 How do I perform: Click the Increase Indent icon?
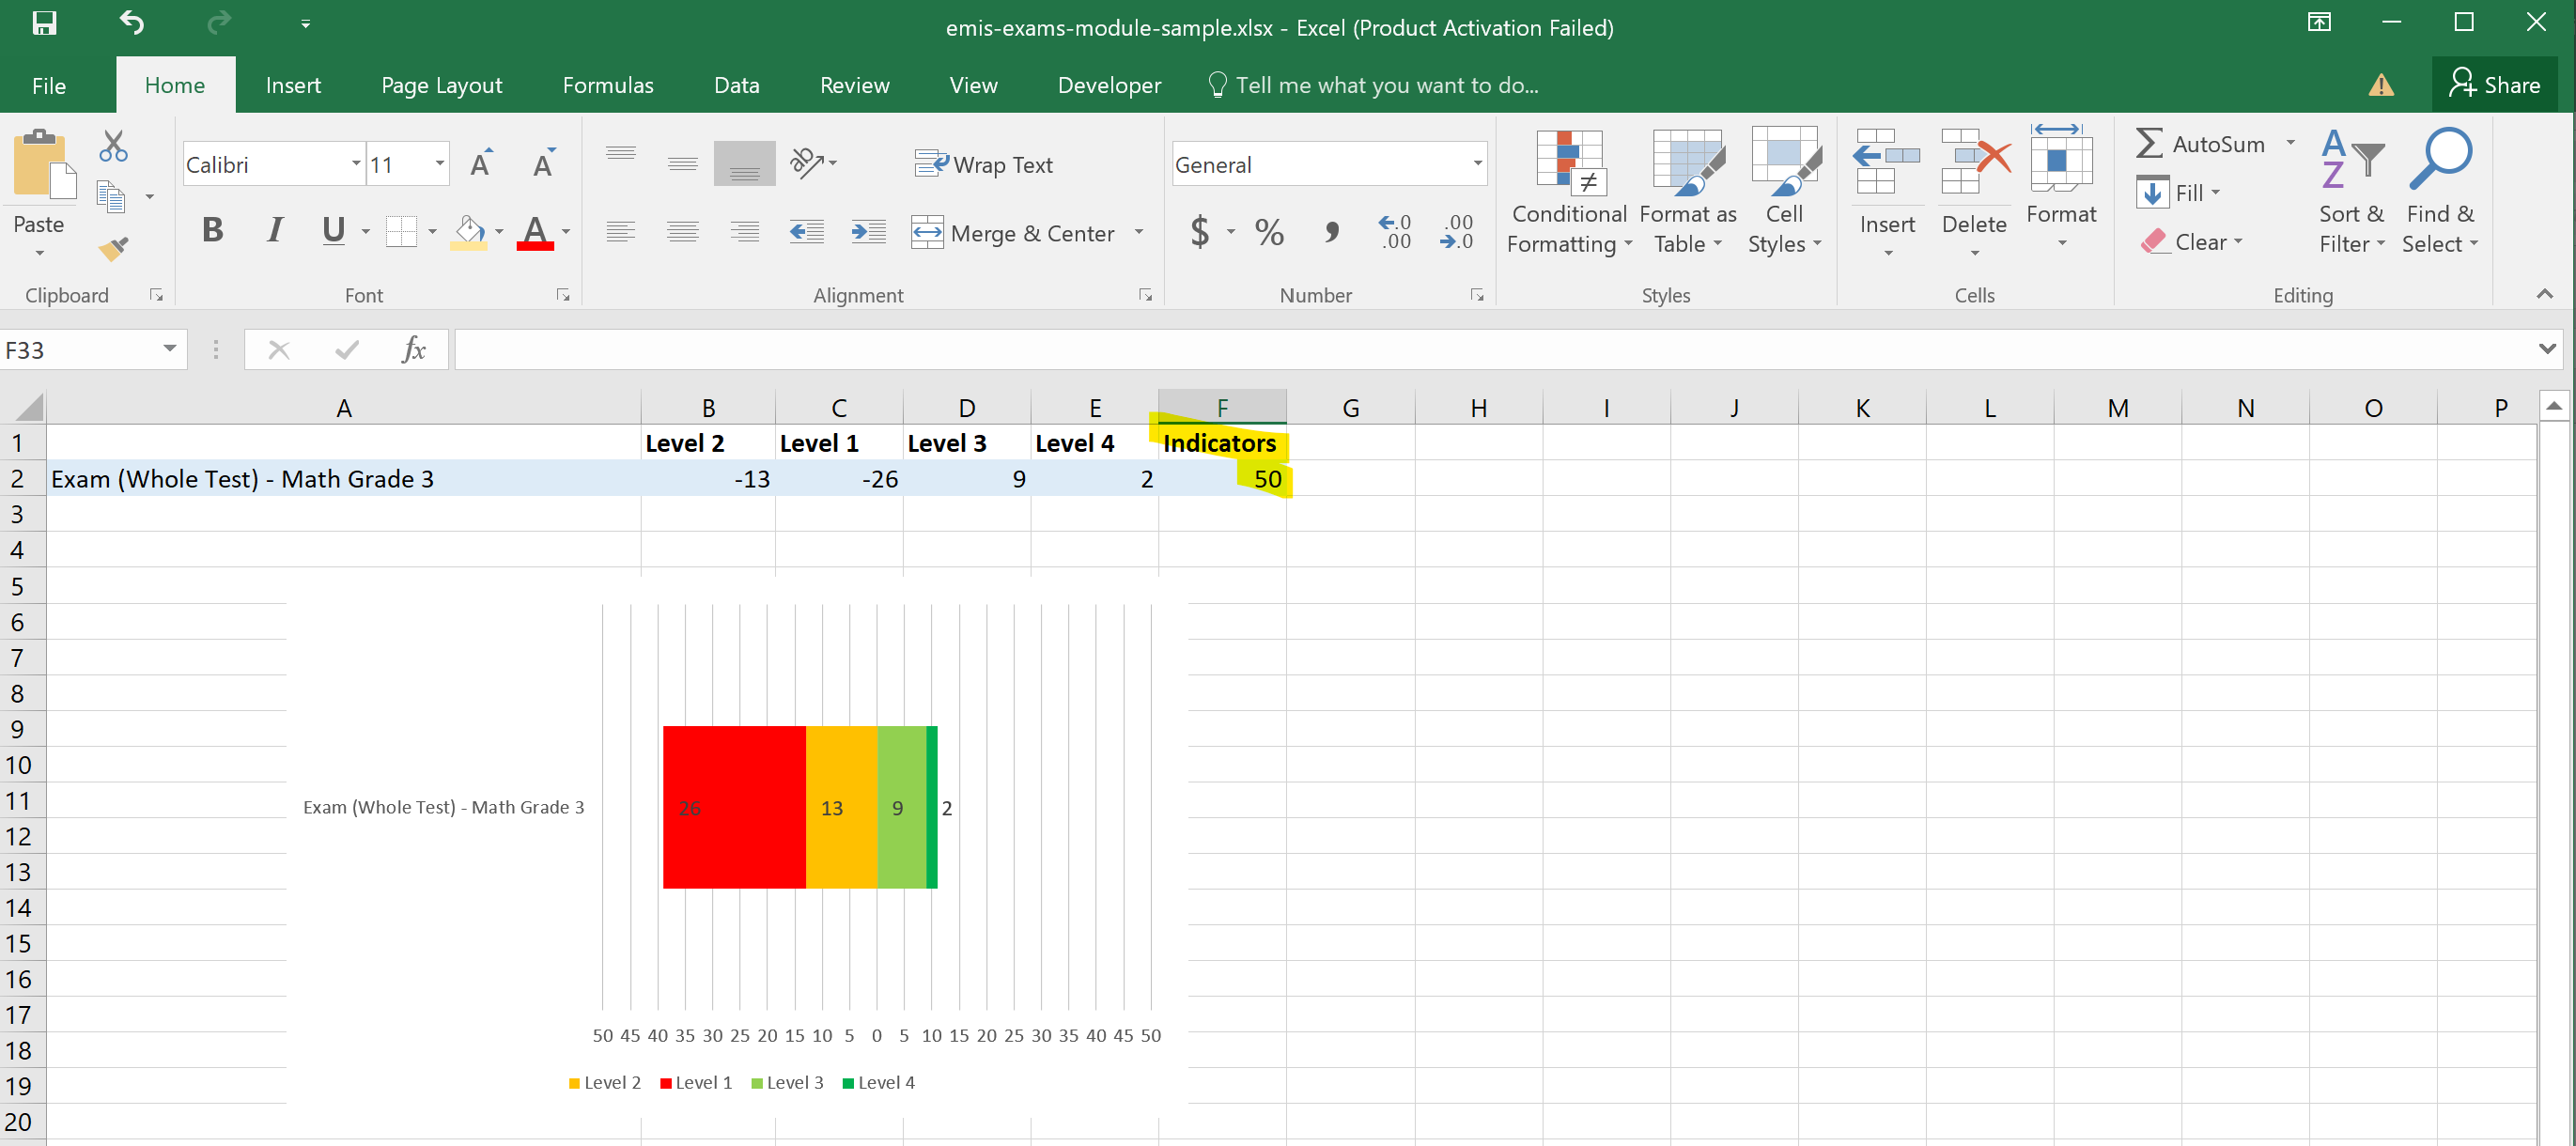[x=867, y=233]
